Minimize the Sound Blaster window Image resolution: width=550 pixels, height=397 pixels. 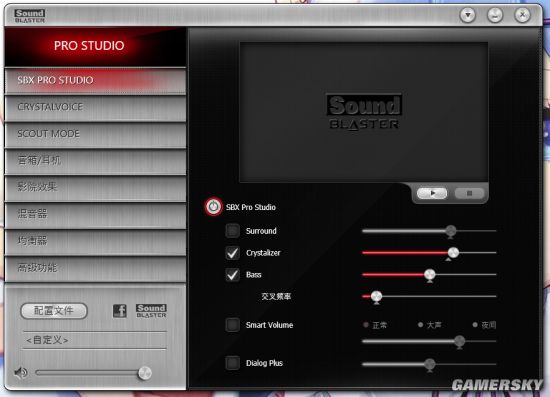(x=495, y=15)
